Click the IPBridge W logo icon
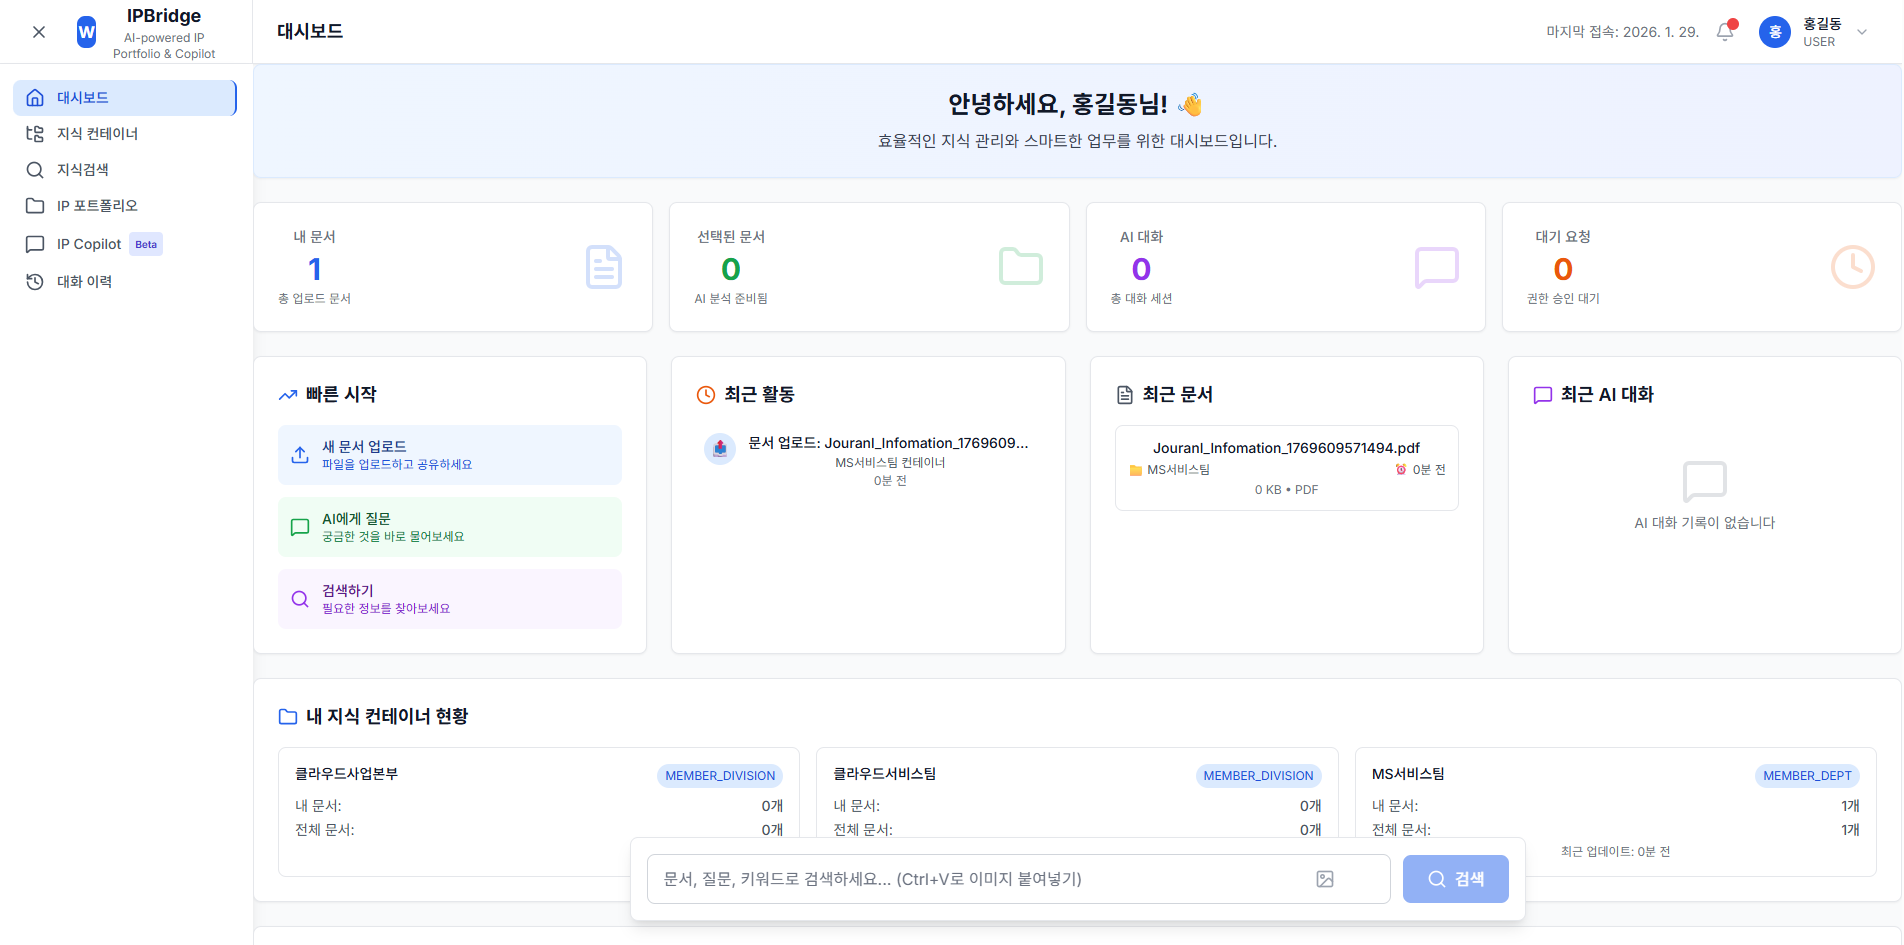Image resolution: width=1904 pixels, height=945 pixels. pyautogui.click(x=87, y=32)
